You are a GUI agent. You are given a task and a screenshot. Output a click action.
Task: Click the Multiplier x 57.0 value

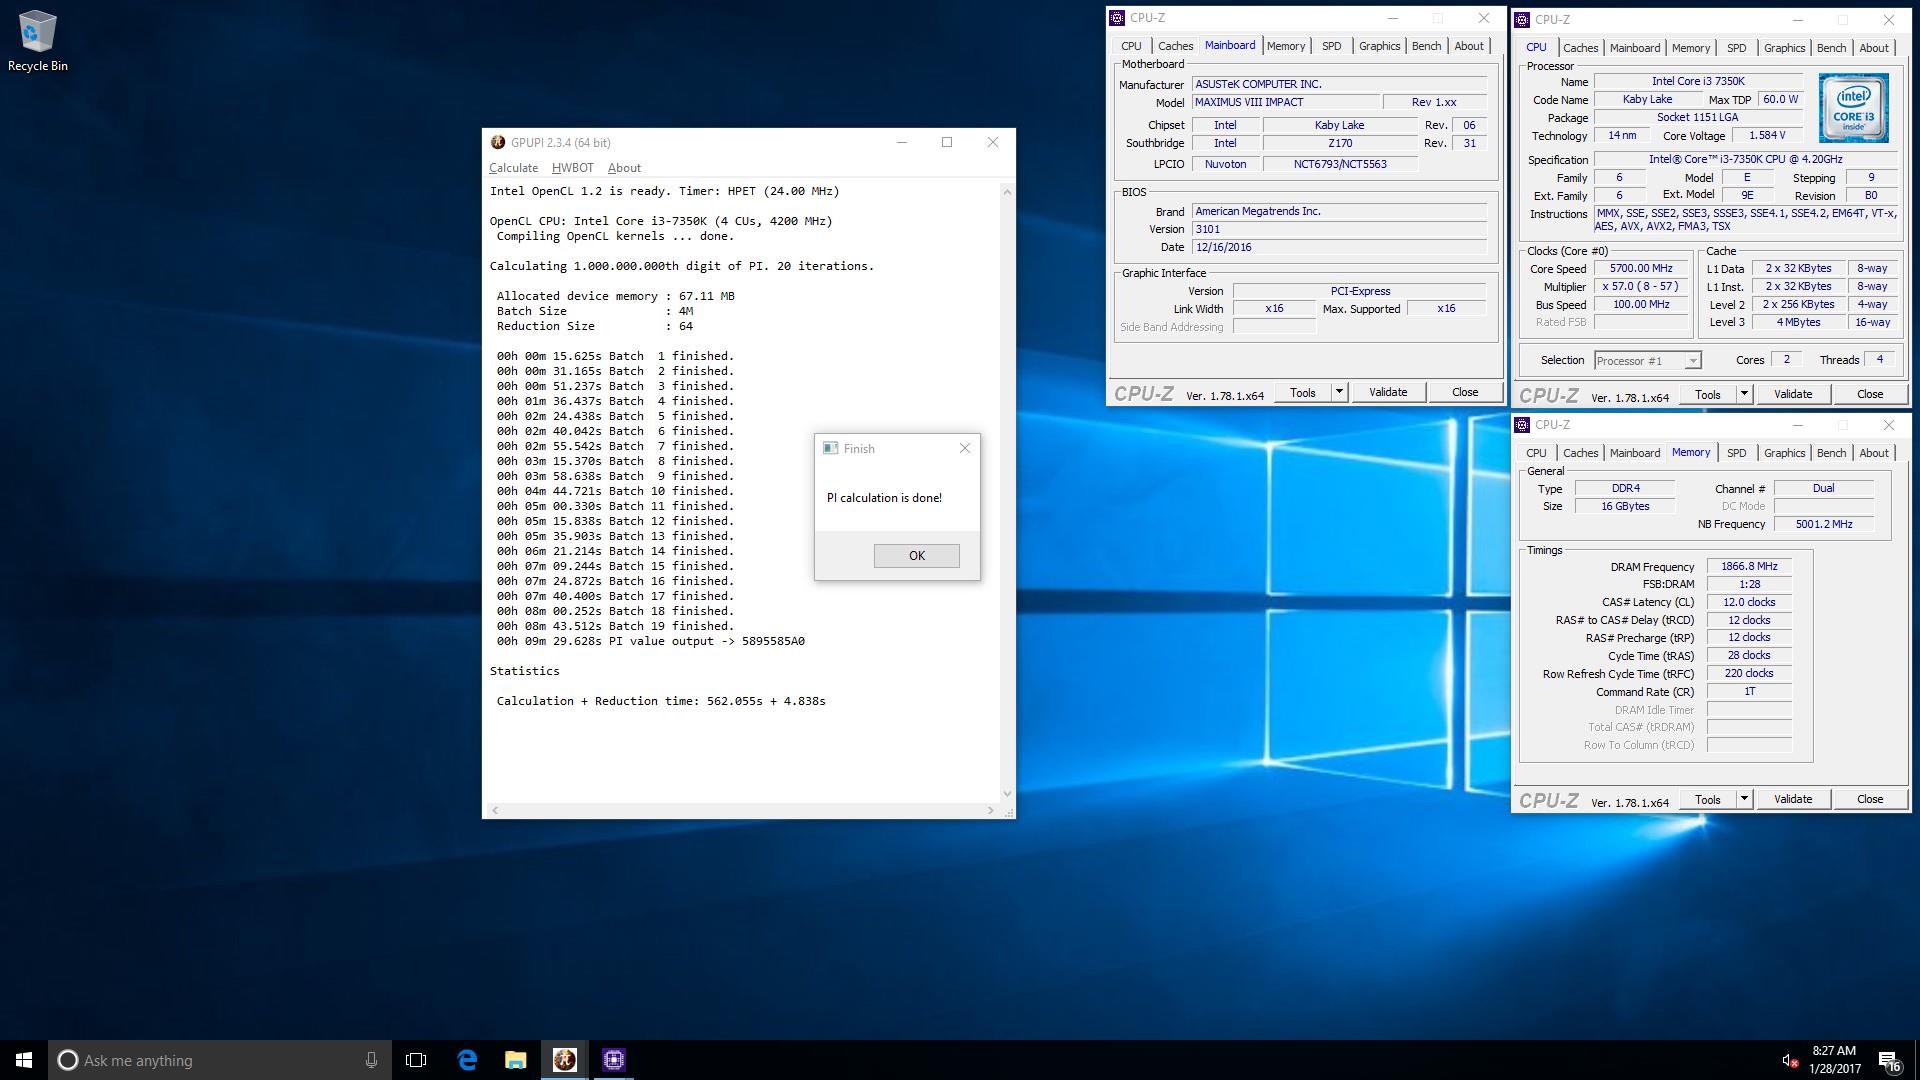point(1640,286)
